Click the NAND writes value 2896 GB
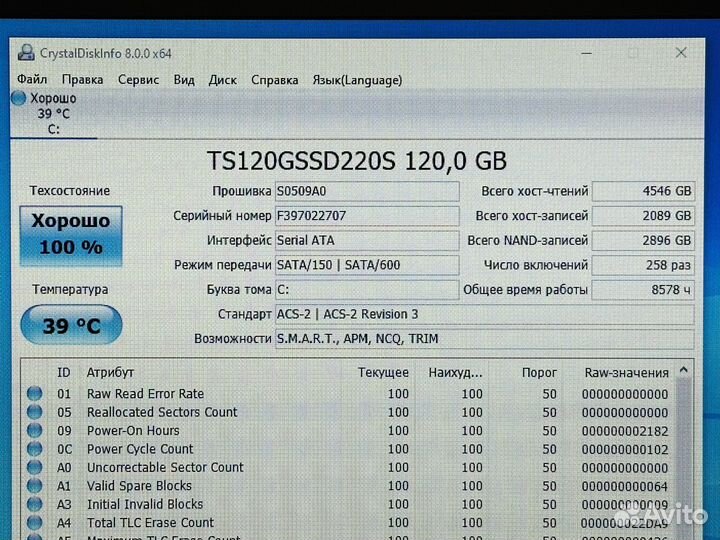720x540 pixels. coord(643,241)
